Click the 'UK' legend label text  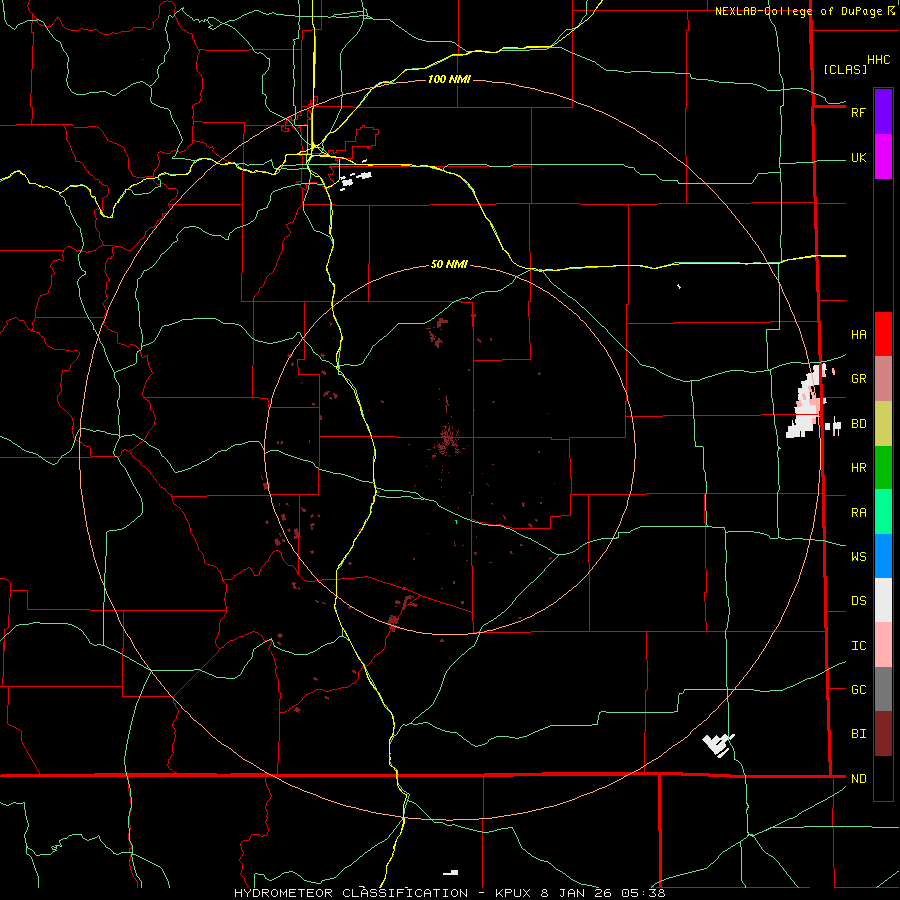[x=858, y=158]
